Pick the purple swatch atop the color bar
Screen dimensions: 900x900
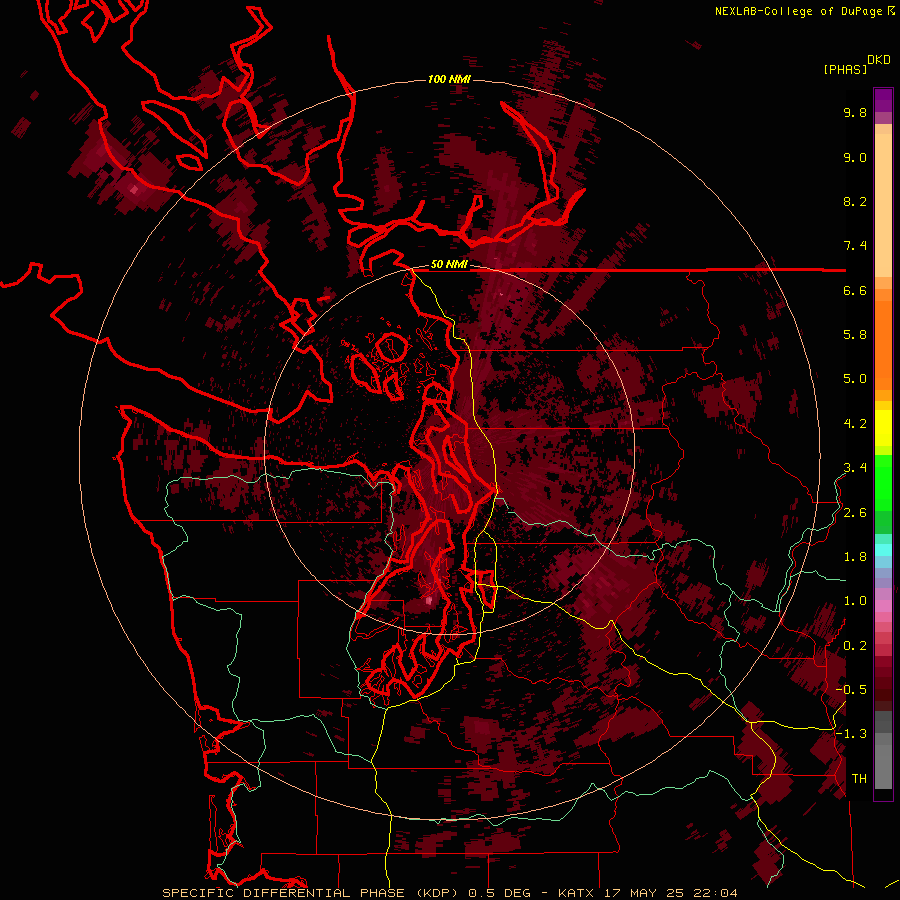click(x=883, y=100)
